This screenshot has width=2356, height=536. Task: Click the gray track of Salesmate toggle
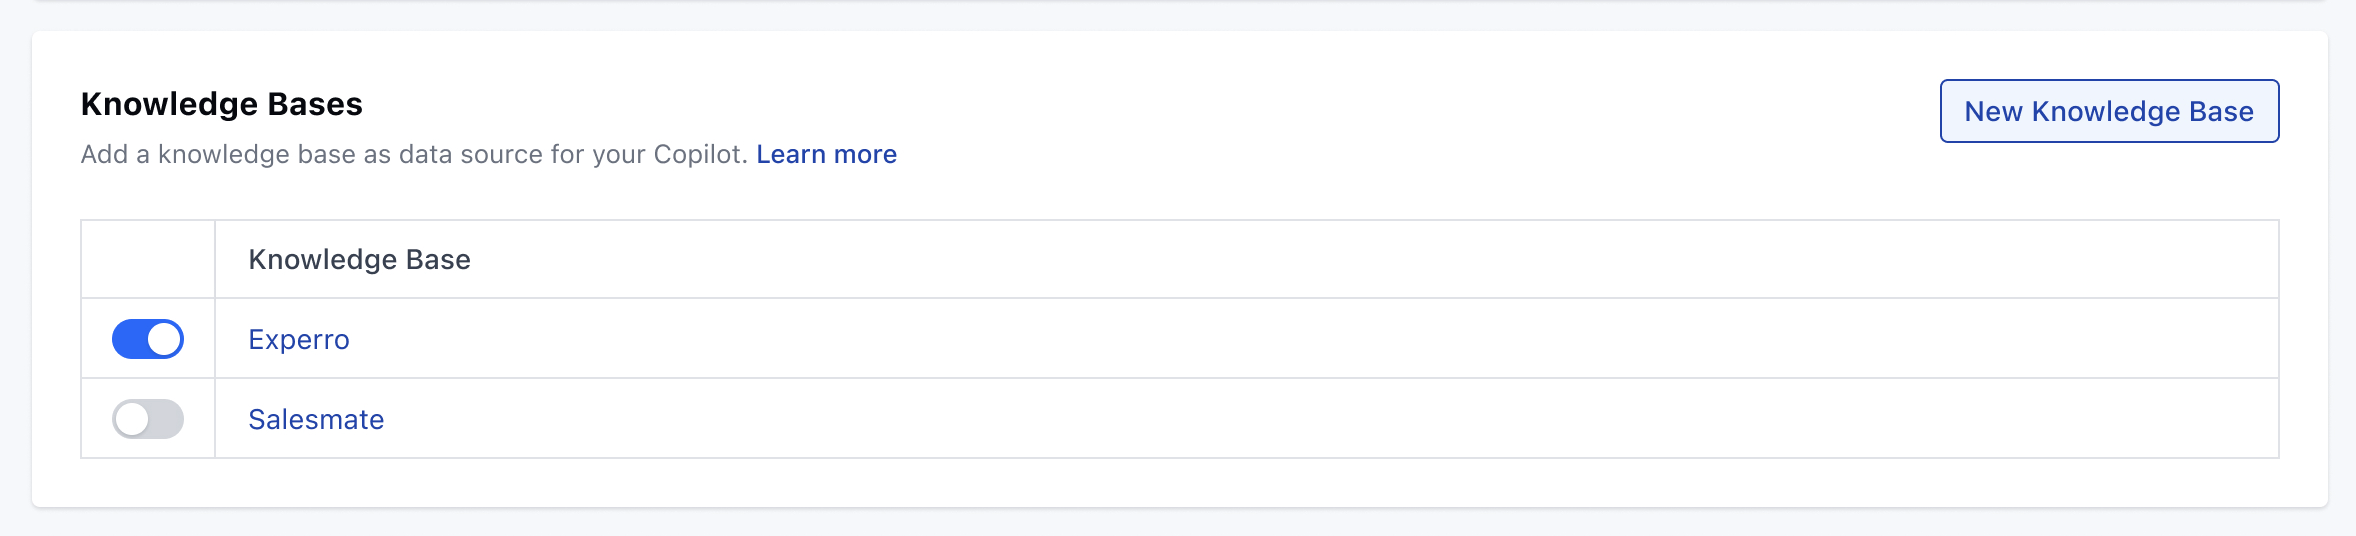click(168, 419)
